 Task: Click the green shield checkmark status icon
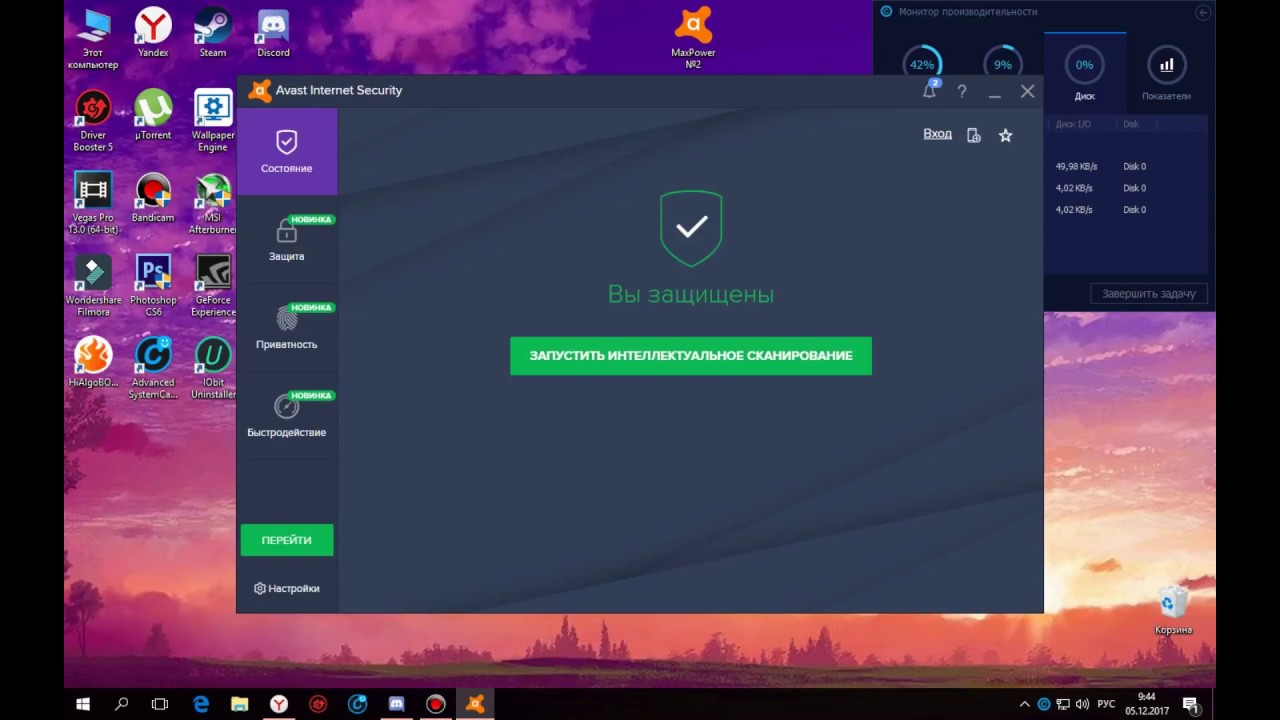[x=691, y=229]
